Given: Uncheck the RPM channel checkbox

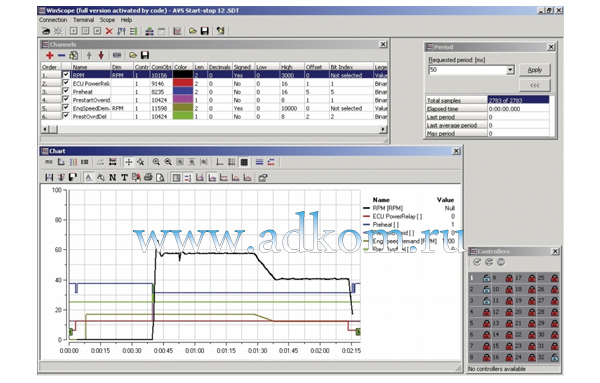Looking at the screenshot, I should click(x=66, y=75).
